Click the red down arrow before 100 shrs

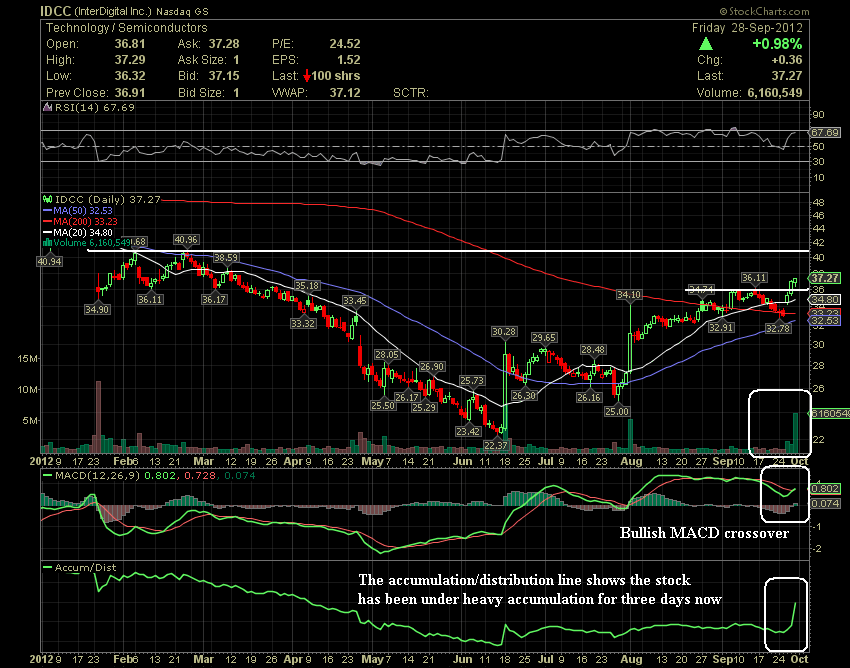pyautogui.click(x=306, y=76)
